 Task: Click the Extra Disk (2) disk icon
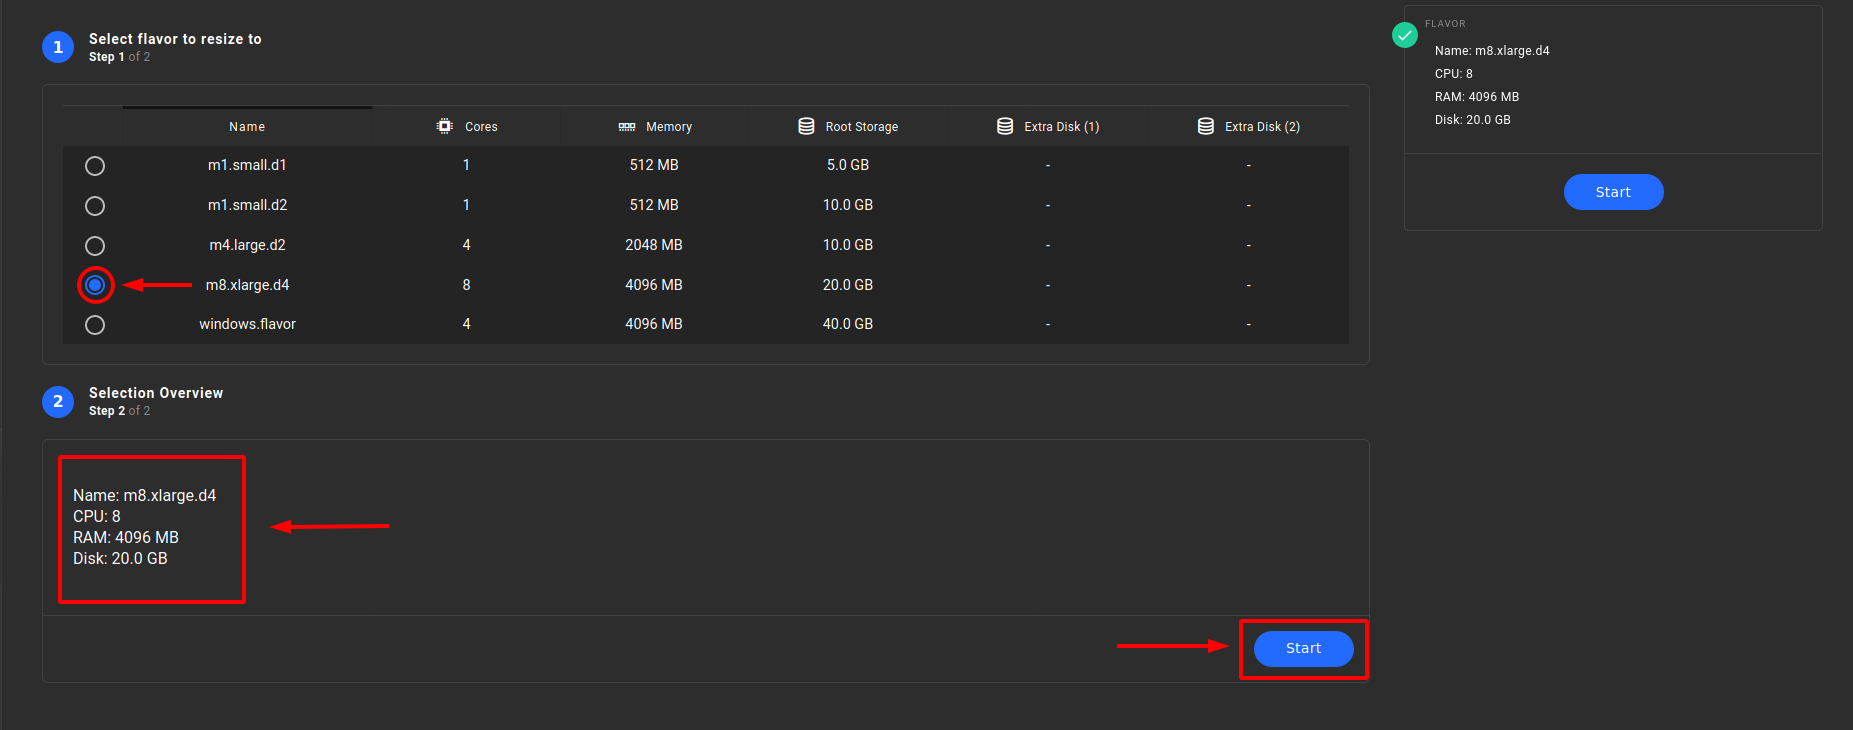[1206, 126]
